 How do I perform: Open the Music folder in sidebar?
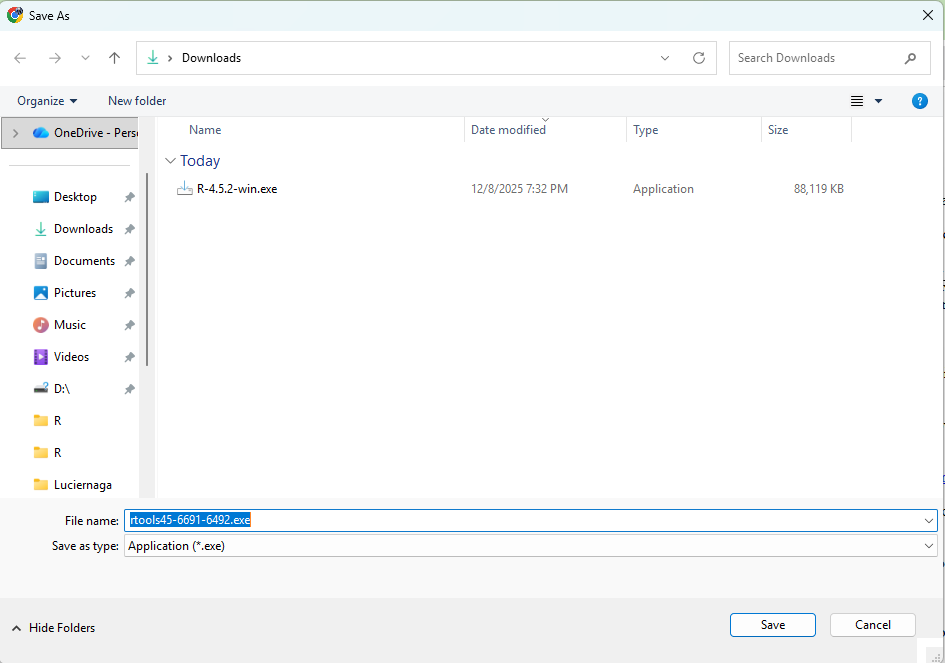70,325
